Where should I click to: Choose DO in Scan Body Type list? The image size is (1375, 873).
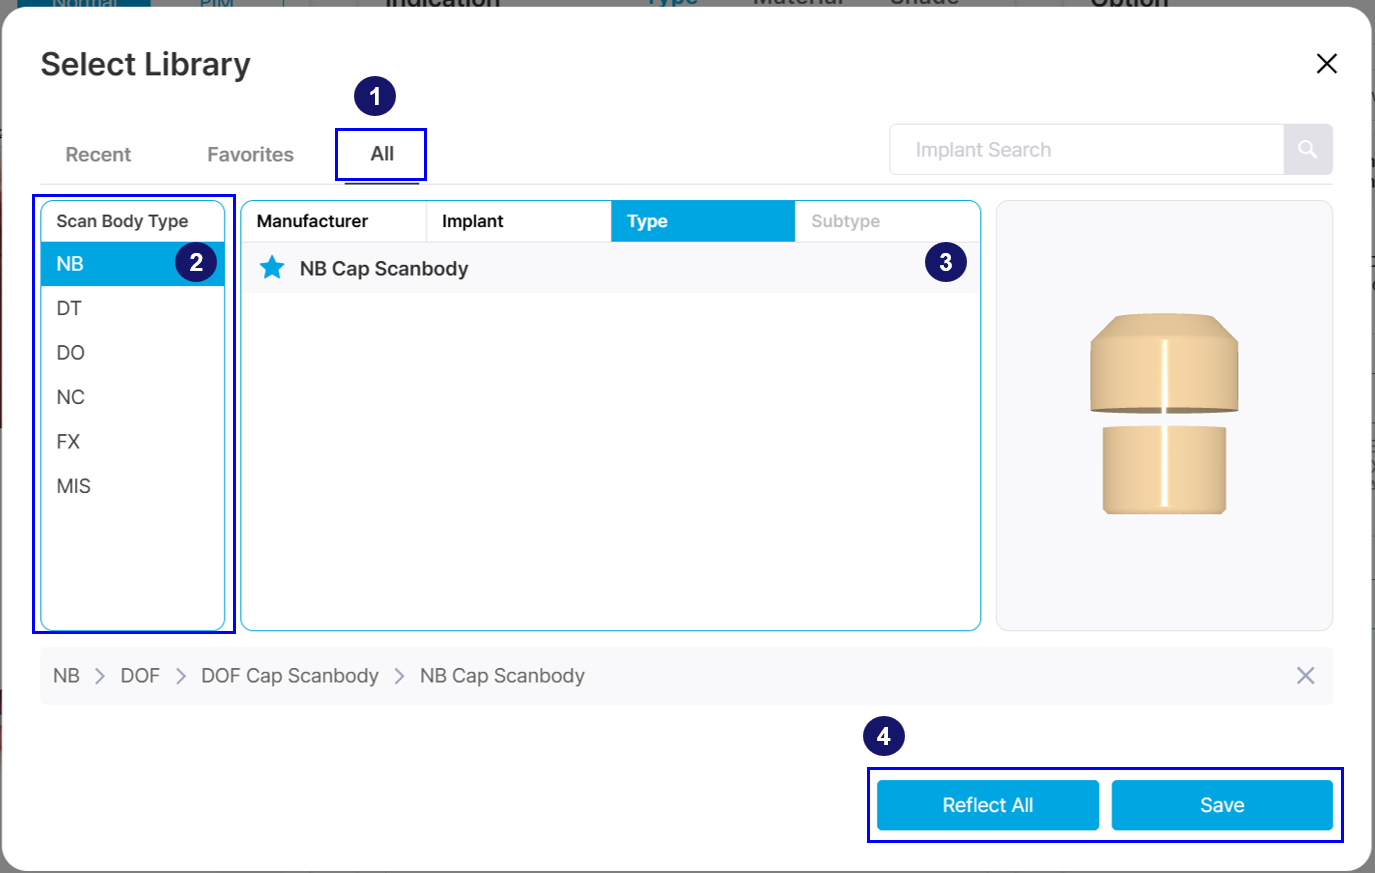(x=133, y=353)
